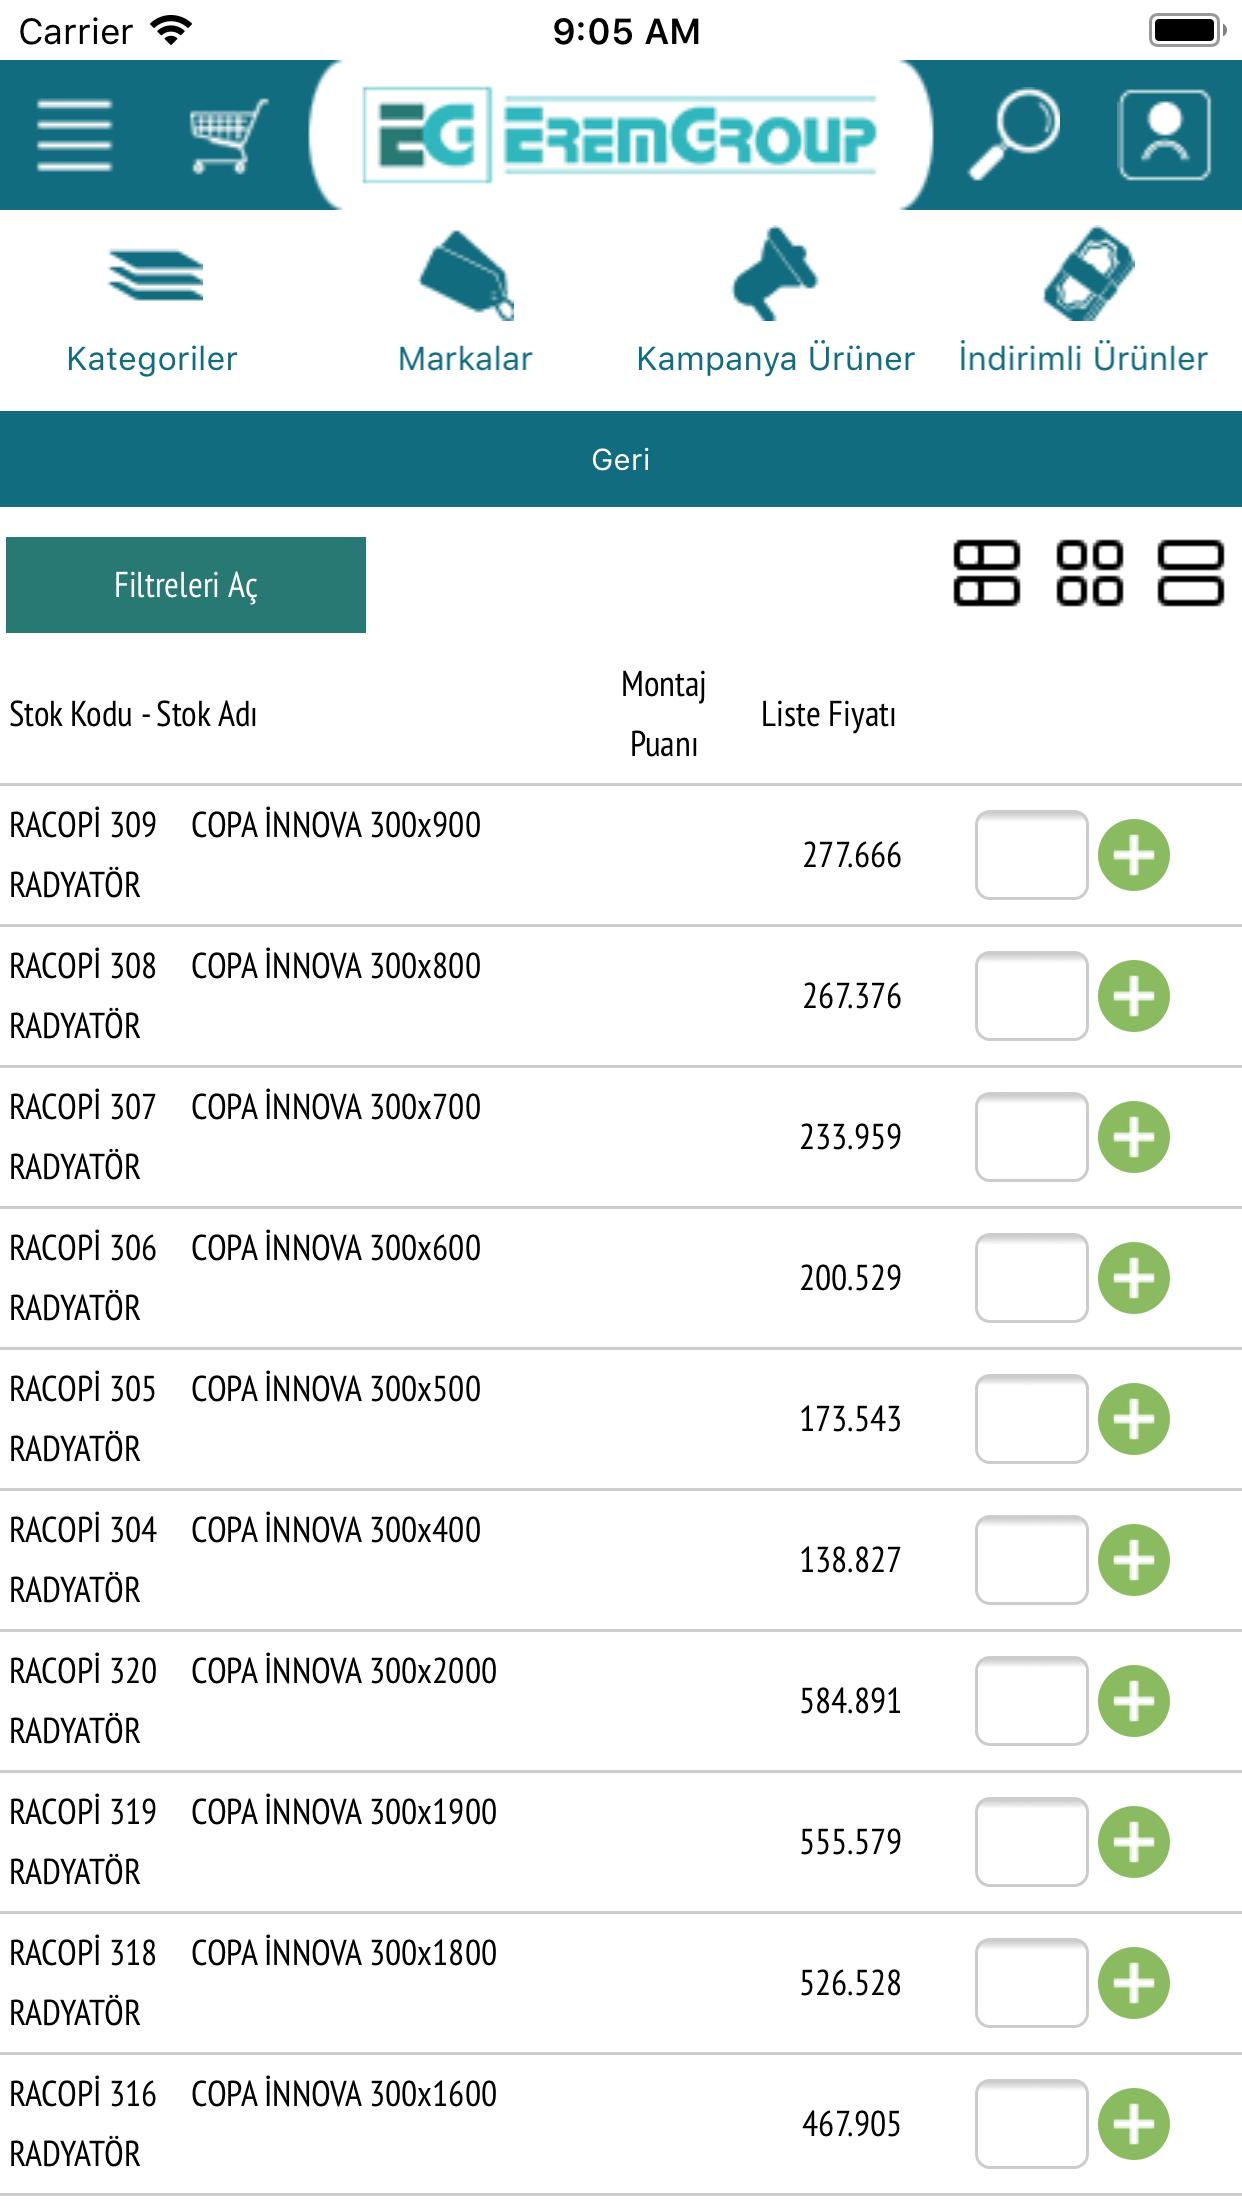
Task: Add RACOPİ 319 to cart
Action: pyautogui.click(x=1134, y=1842)
